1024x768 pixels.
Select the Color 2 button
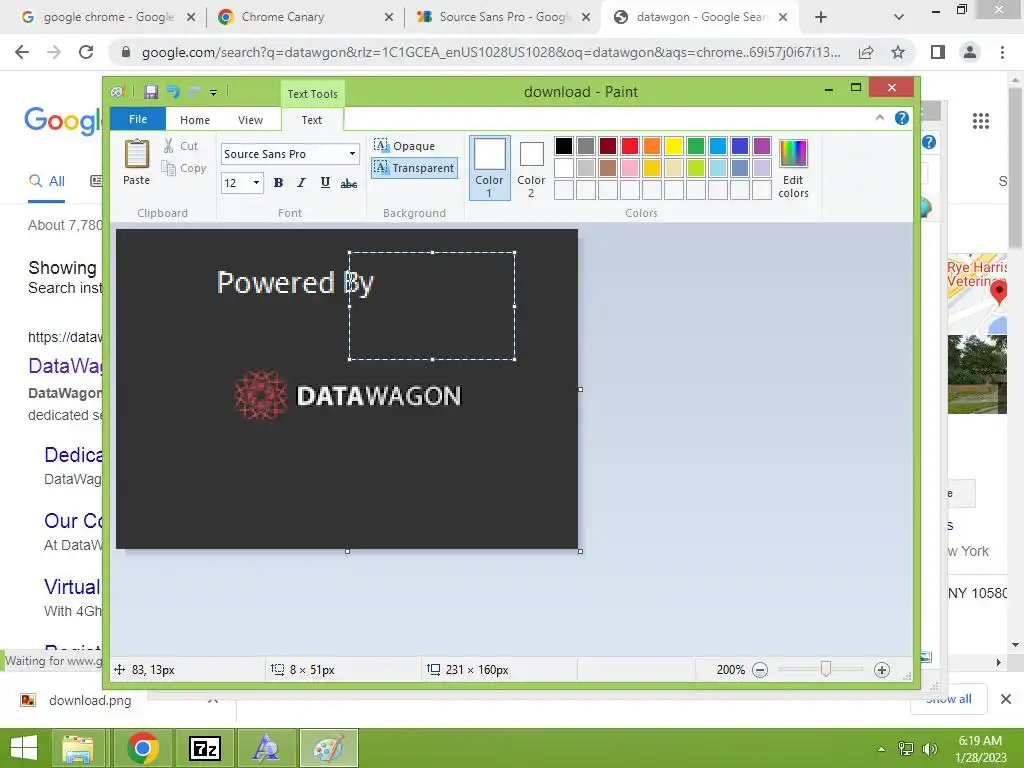click(x=531, y=168)
